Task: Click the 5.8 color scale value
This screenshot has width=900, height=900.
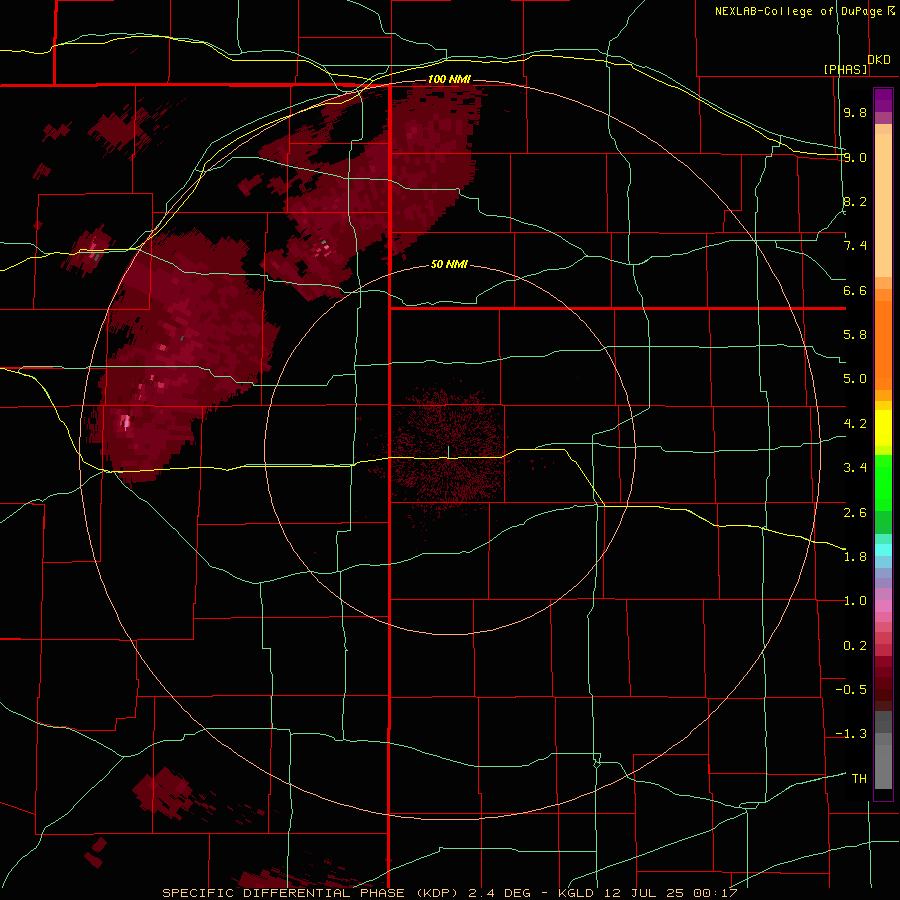Action: pos(855,335)
